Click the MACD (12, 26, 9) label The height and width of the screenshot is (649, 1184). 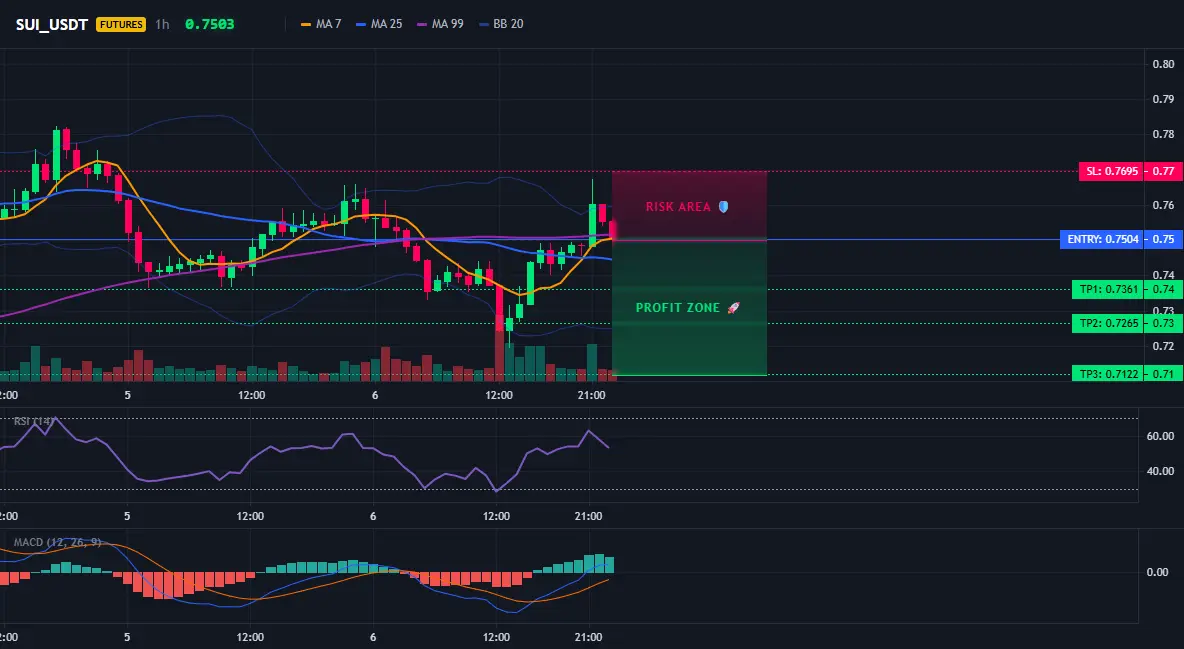point(57,542)
